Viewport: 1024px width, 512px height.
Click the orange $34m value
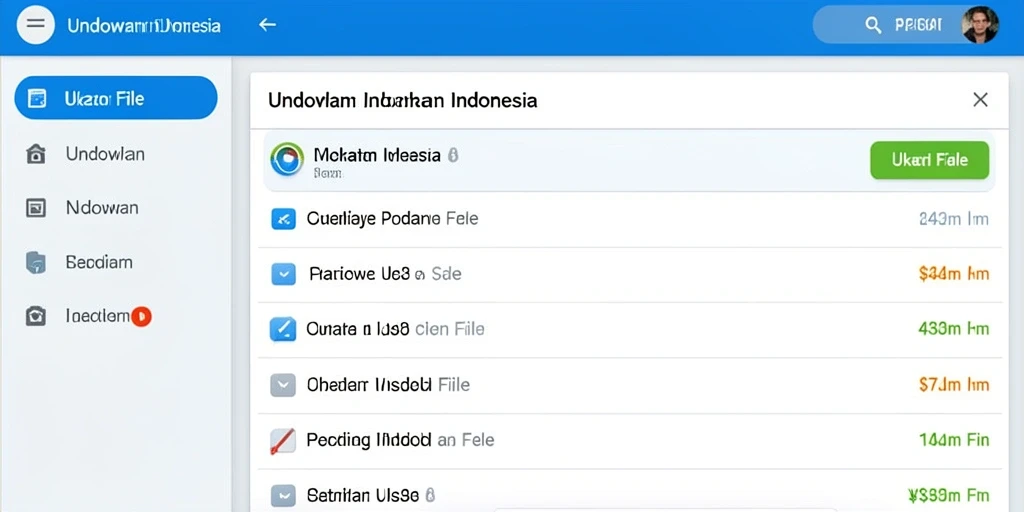point(953,274)
